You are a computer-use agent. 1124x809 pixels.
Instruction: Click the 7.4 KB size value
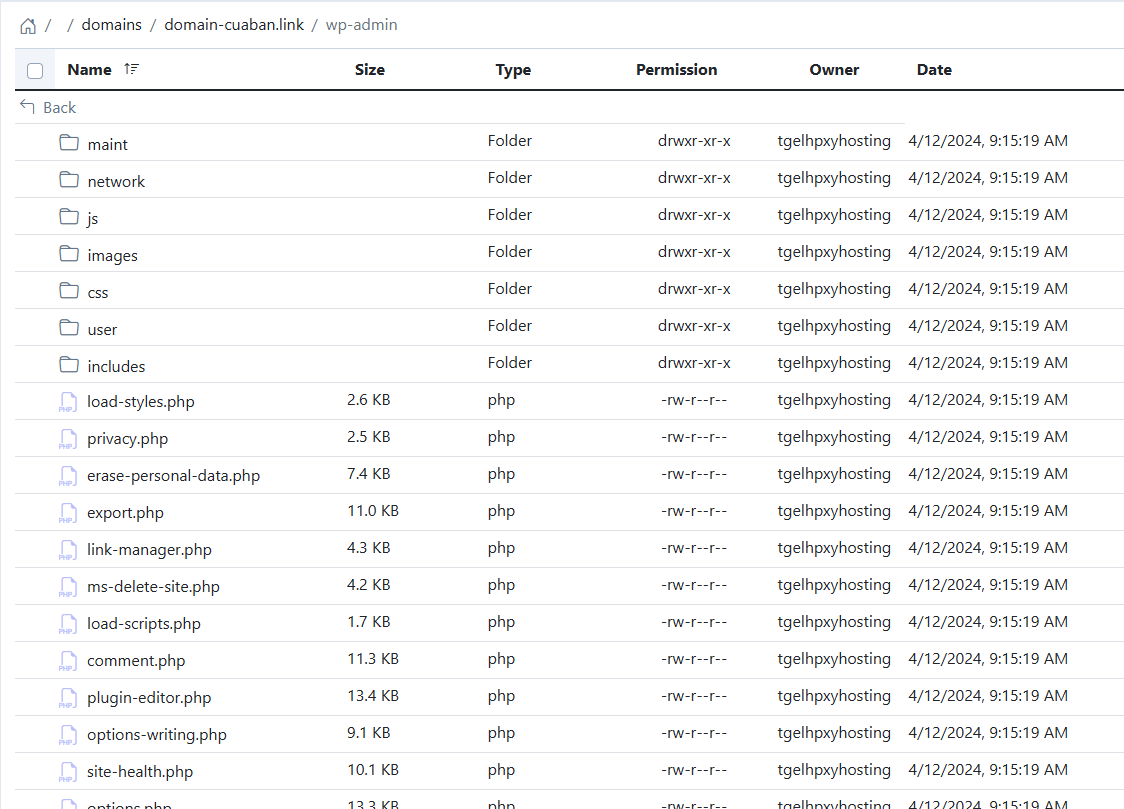pos(368,474)
